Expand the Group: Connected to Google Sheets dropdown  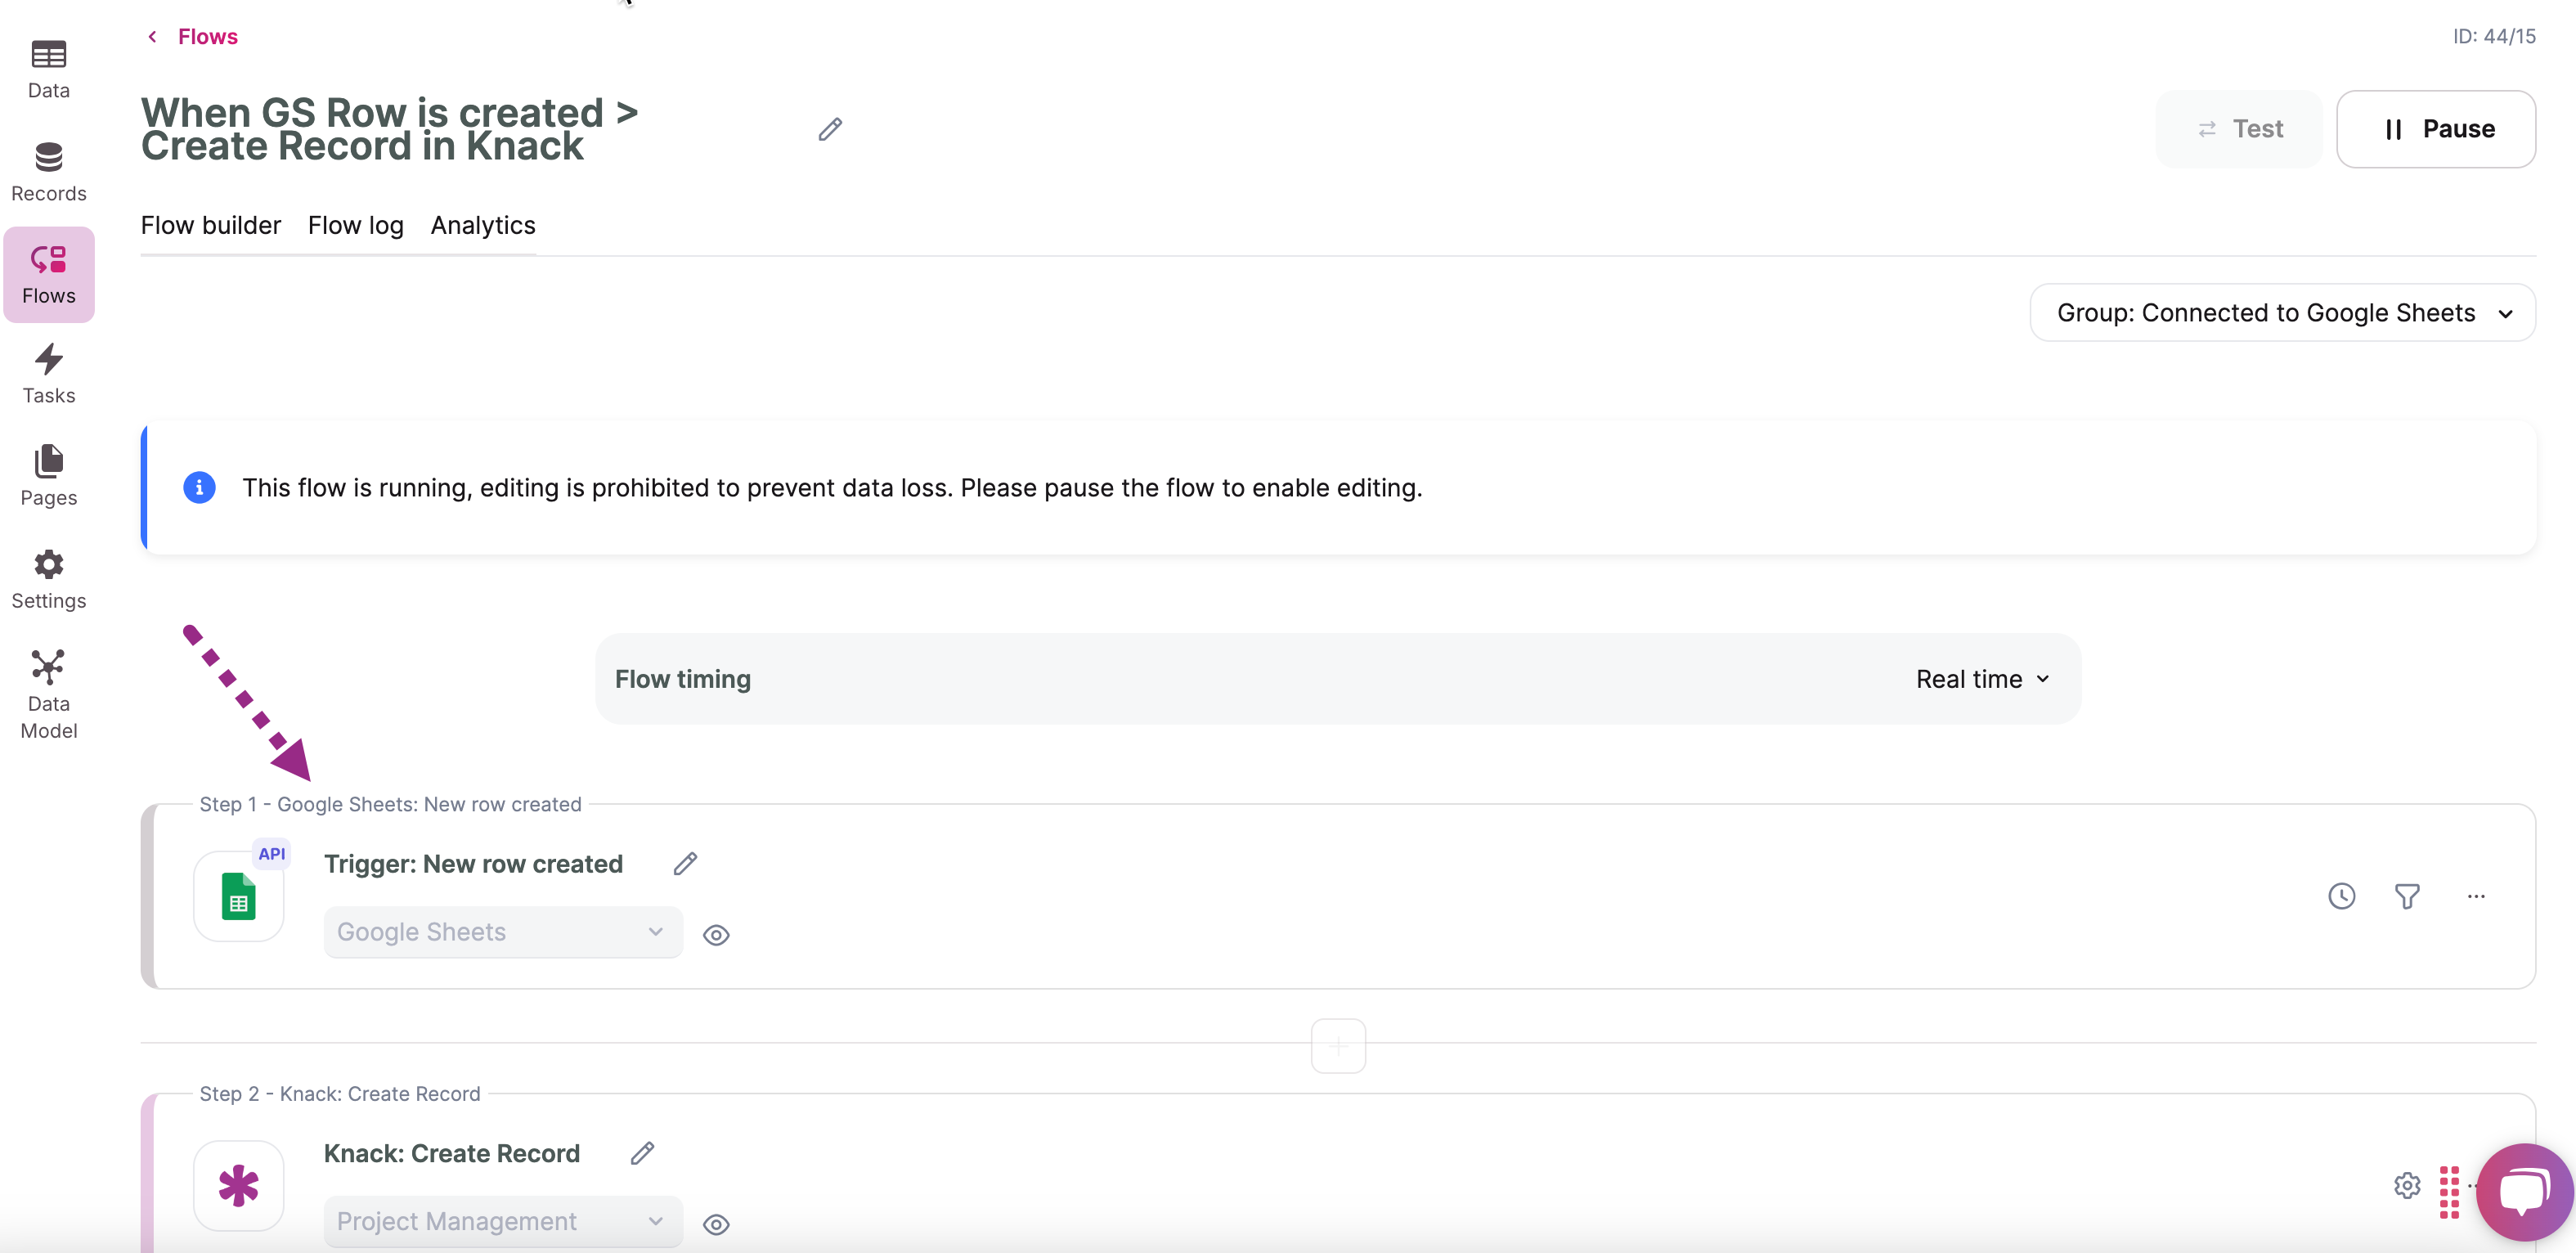click(2282, 313)
